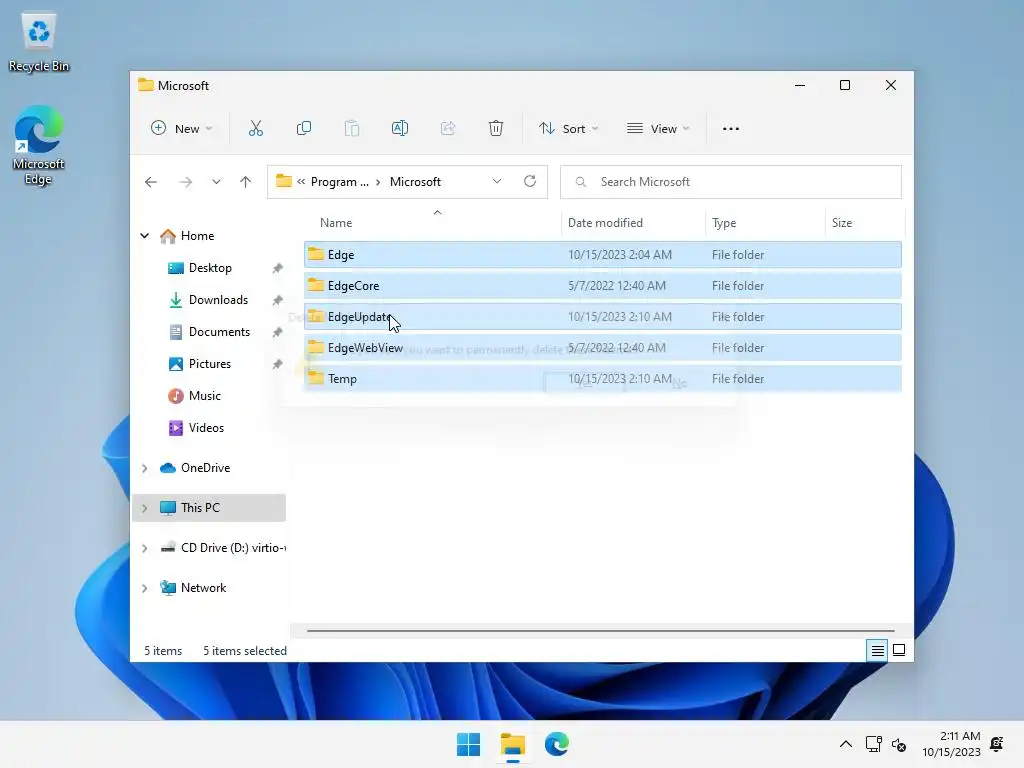Open Documents in navigation pane
The width and height of the screenshot is (1024, 768).
pyautogui.click(x=209, y=332)
